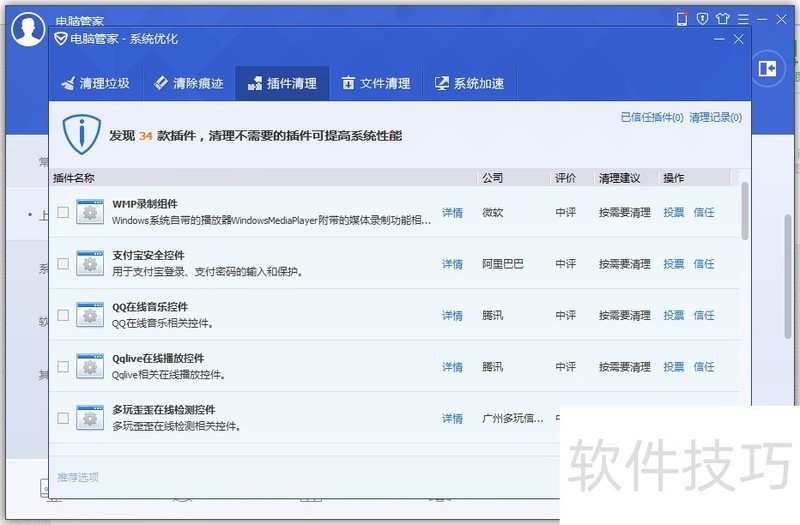The width and height of the screenshot is (800, 525).
Task: Select the Qqlive在线播放控件 checkbox
Action: (x=63, y=367)
